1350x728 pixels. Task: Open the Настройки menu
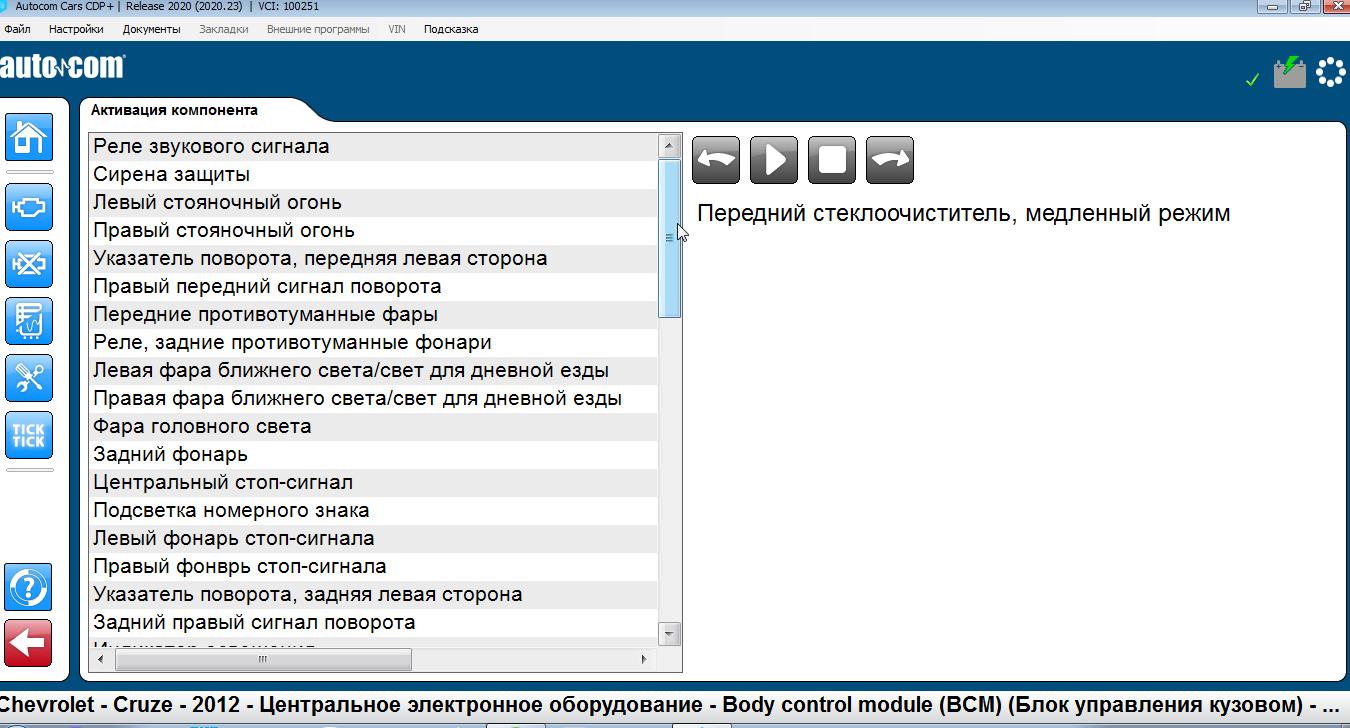(x=76, y=29)
